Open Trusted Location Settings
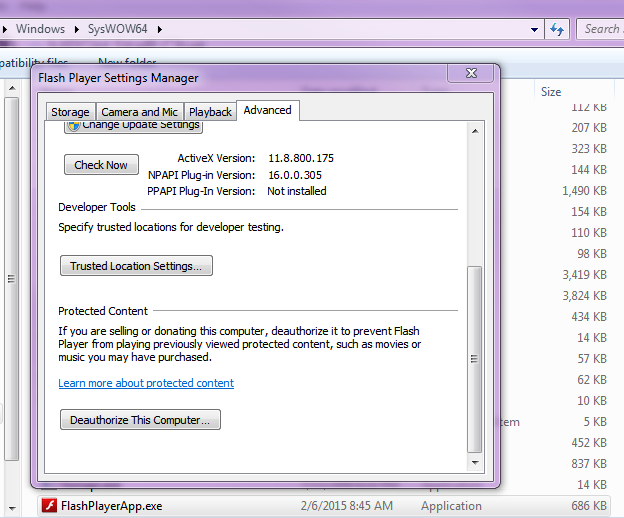Image resolution: width=624 pixels, height=518 pixels. (136, 266)
